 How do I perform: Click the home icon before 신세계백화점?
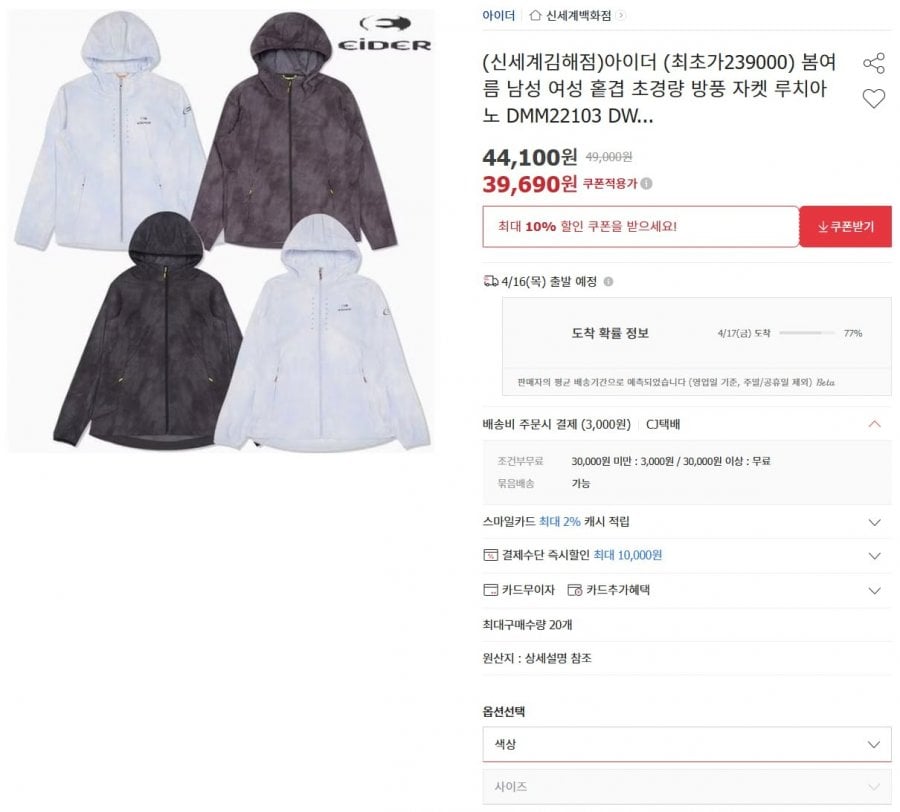535,15
